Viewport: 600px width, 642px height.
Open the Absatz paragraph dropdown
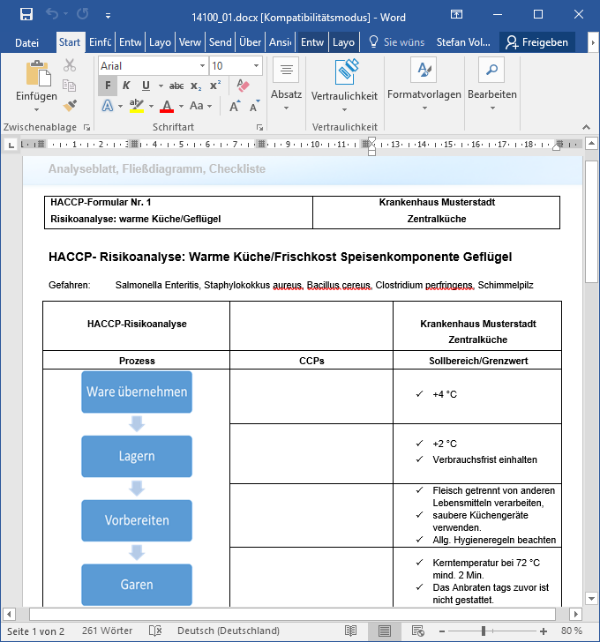tap(286, 80)
